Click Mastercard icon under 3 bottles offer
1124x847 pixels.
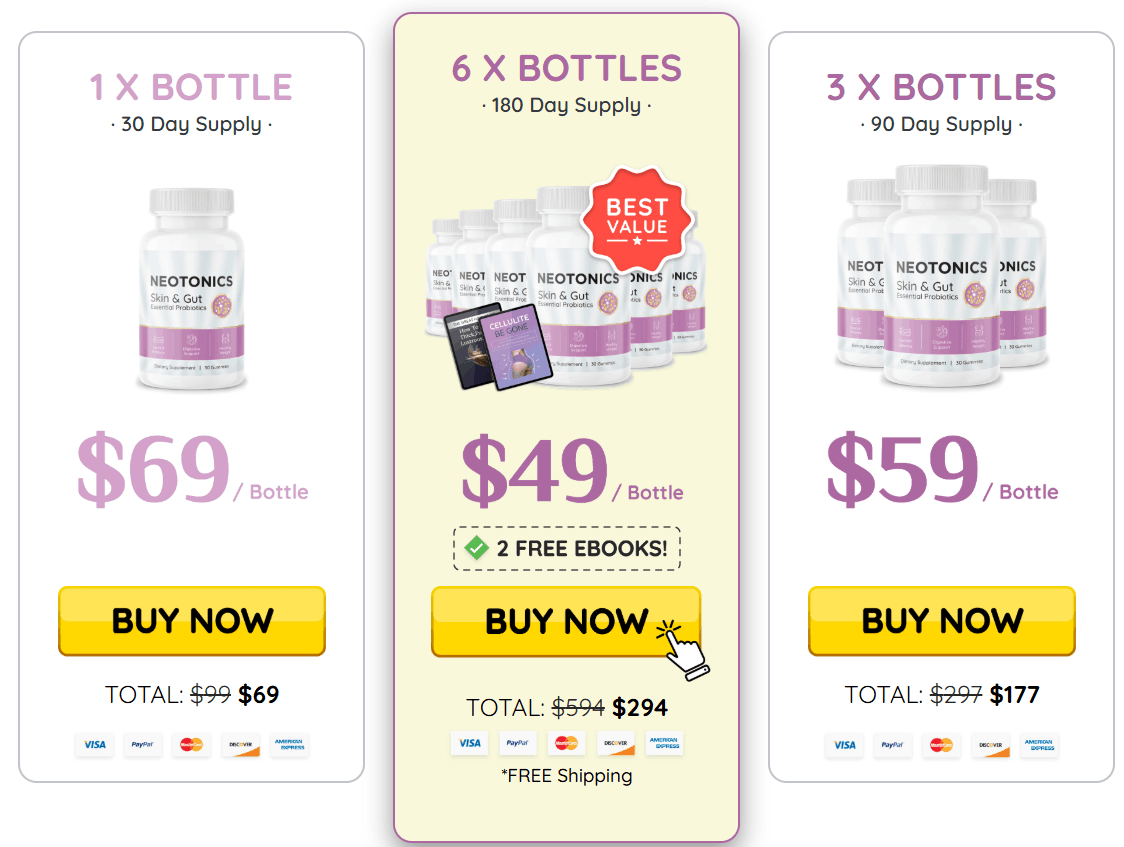pyautogui.click(x=940, y=745)
